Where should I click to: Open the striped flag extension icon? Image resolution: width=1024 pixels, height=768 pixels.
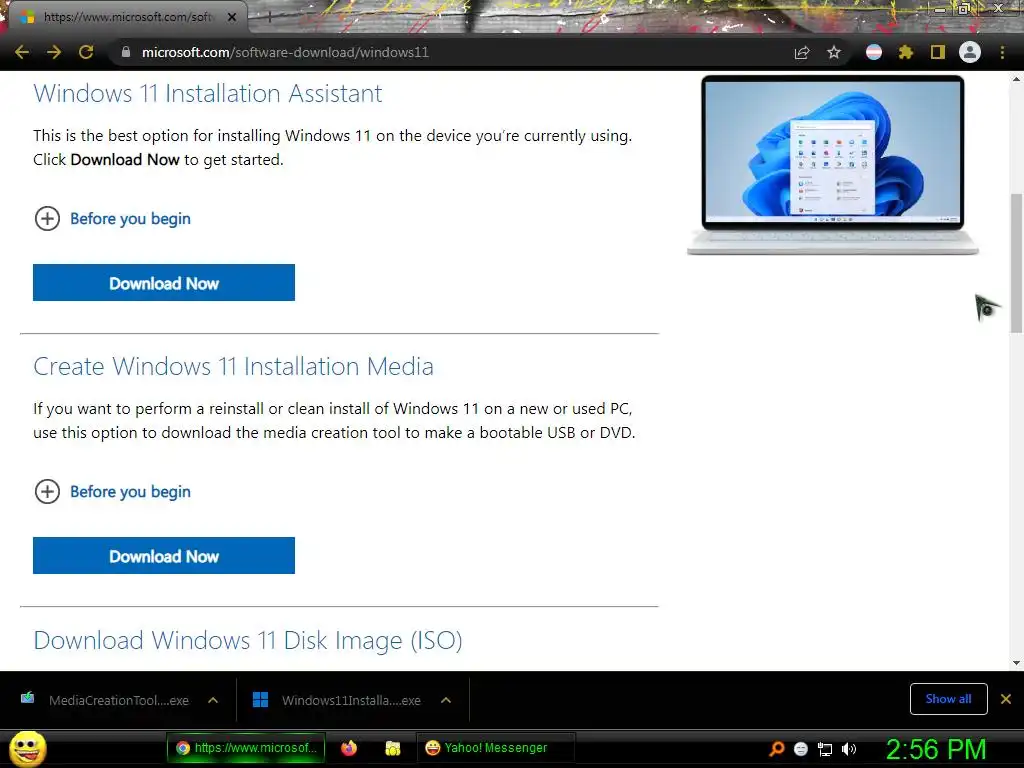click(874, 52)
